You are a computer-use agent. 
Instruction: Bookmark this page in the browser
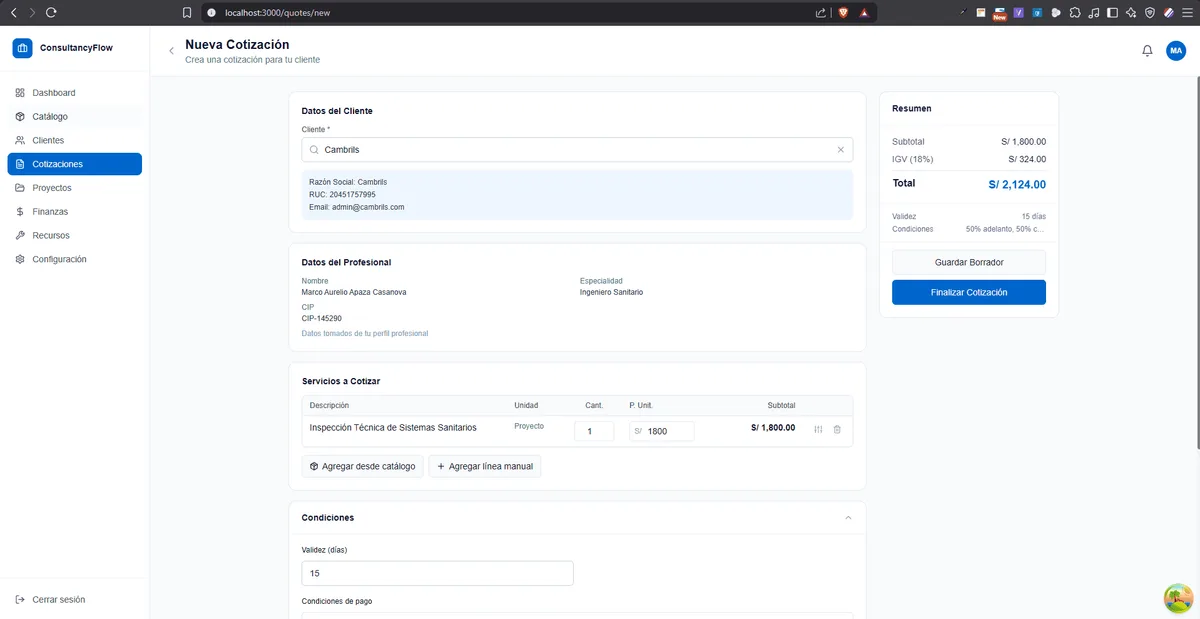click(x=187, y=12)
